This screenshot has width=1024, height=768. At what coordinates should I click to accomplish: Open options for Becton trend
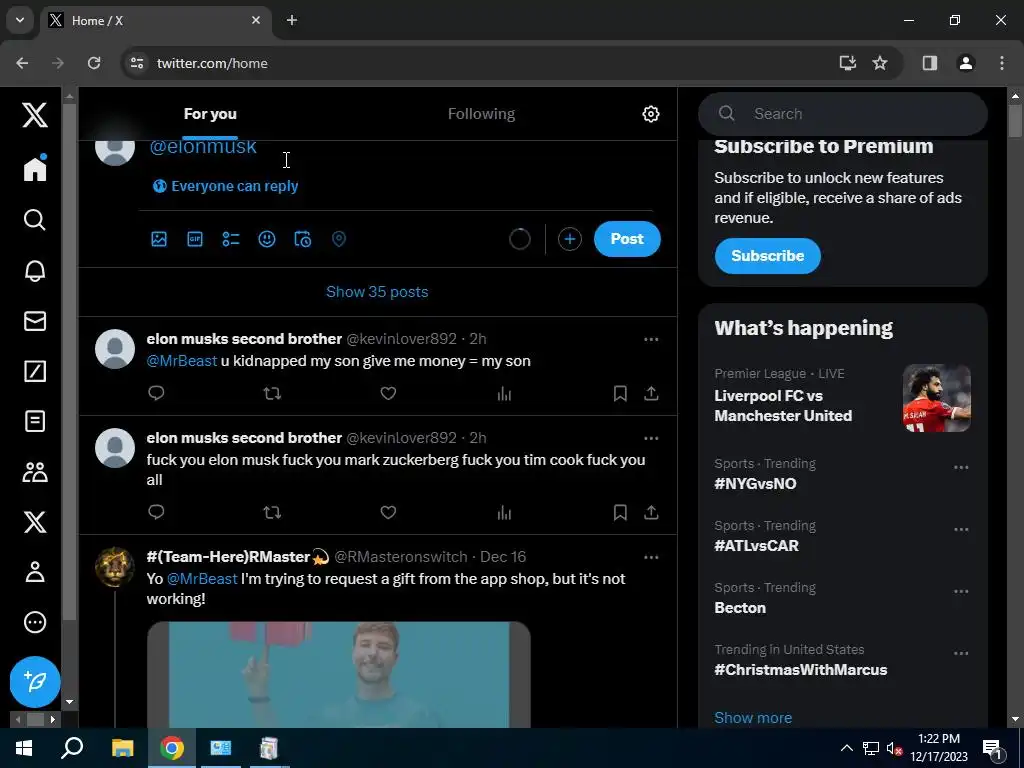point(961,592)
